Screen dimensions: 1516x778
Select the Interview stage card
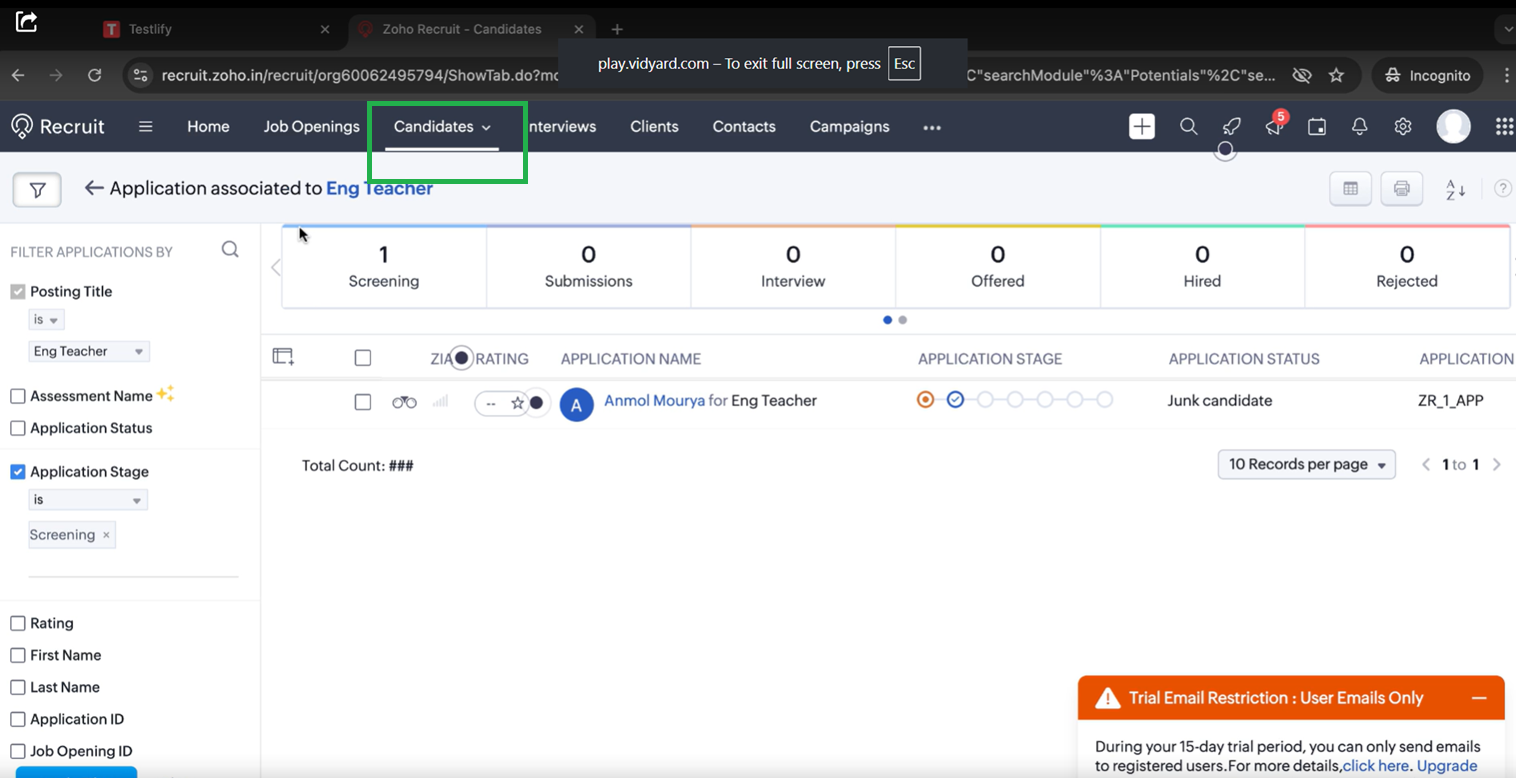[793, 266]
